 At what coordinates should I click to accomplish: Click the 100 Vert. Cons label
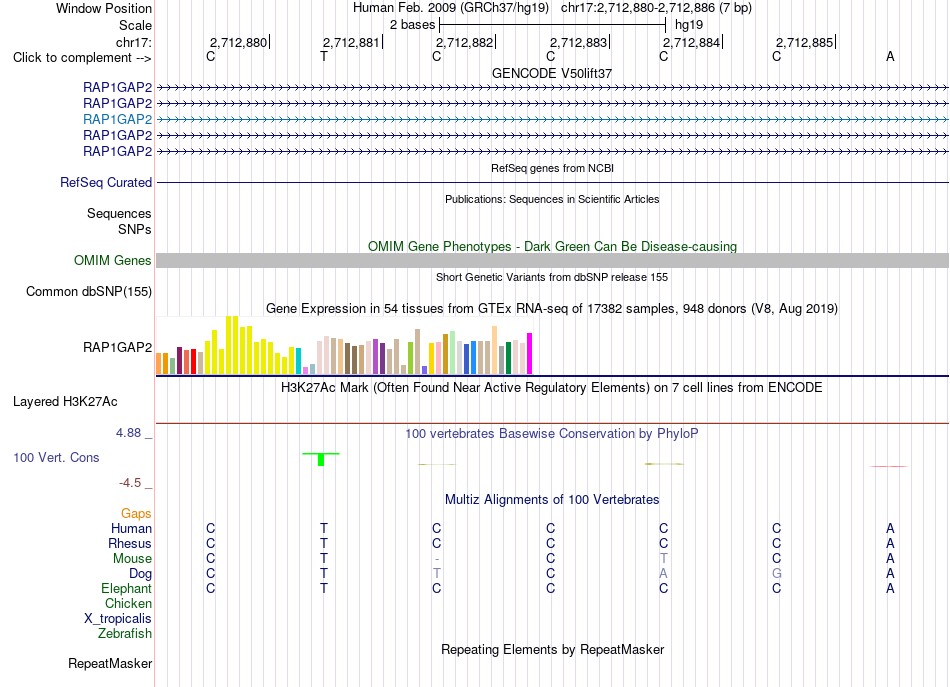(x=56, y=457)
